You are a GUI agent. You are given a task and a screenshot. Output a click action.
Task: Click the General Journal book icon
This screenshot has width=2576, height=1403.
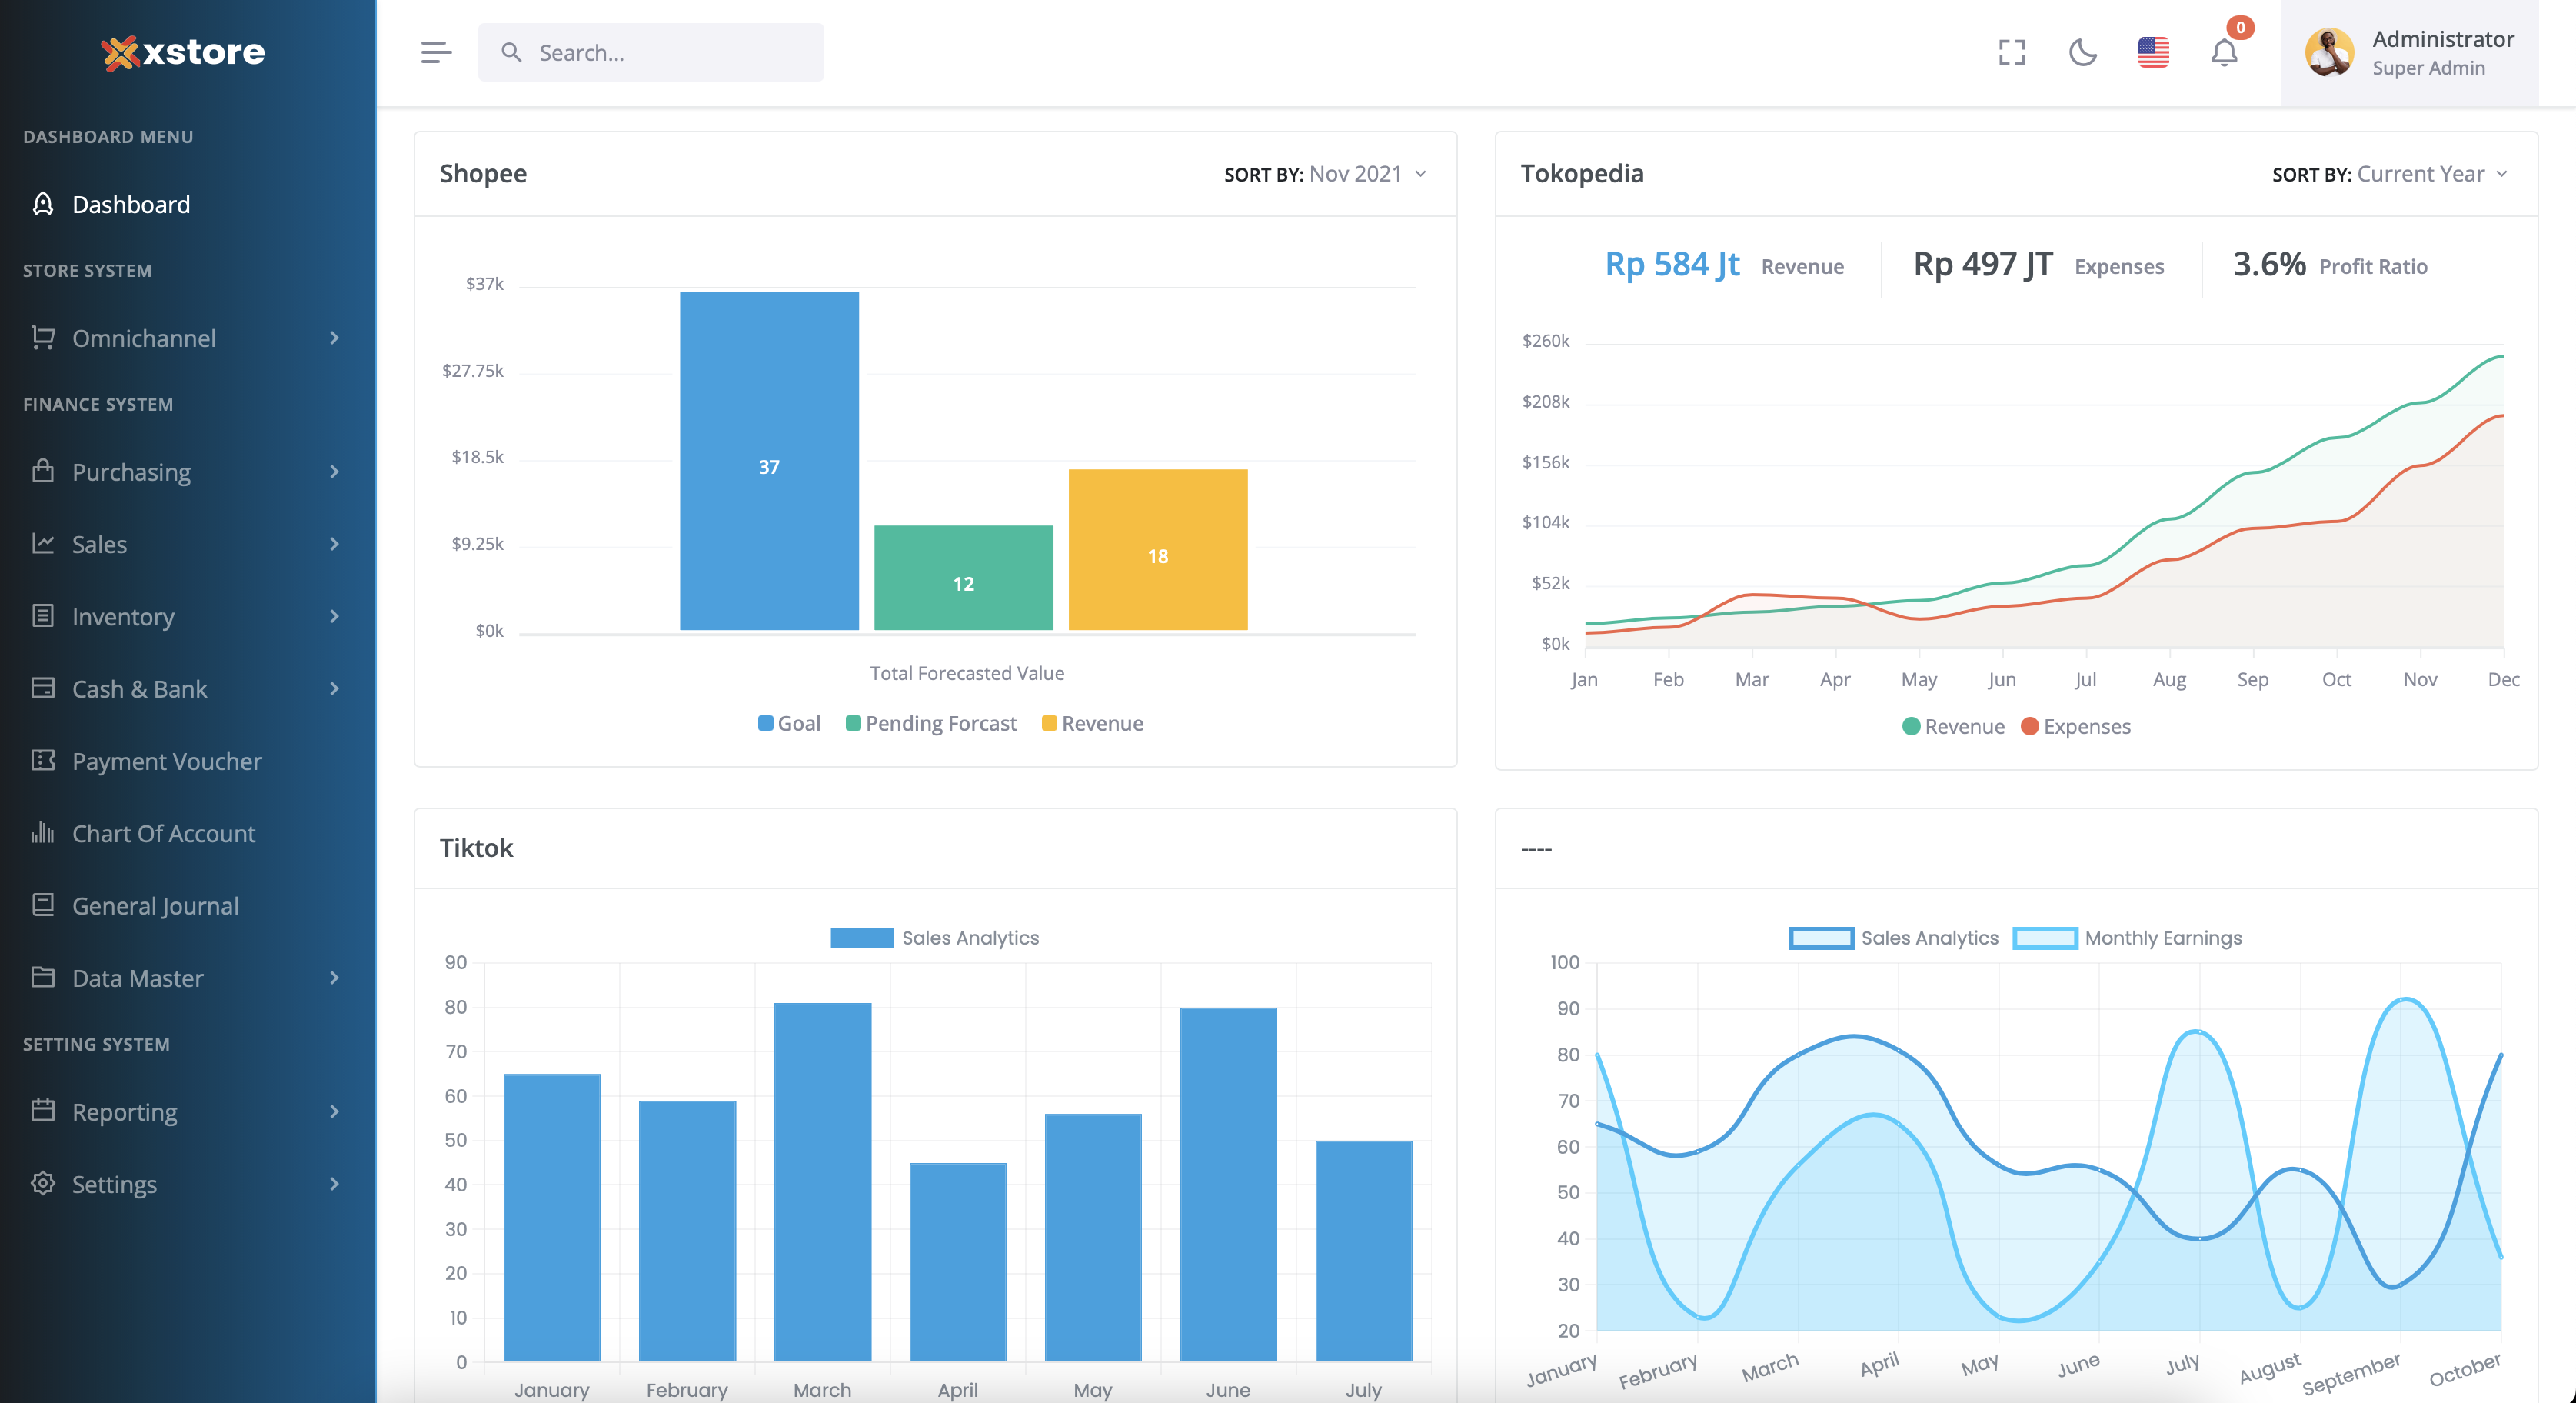[43, 905]
